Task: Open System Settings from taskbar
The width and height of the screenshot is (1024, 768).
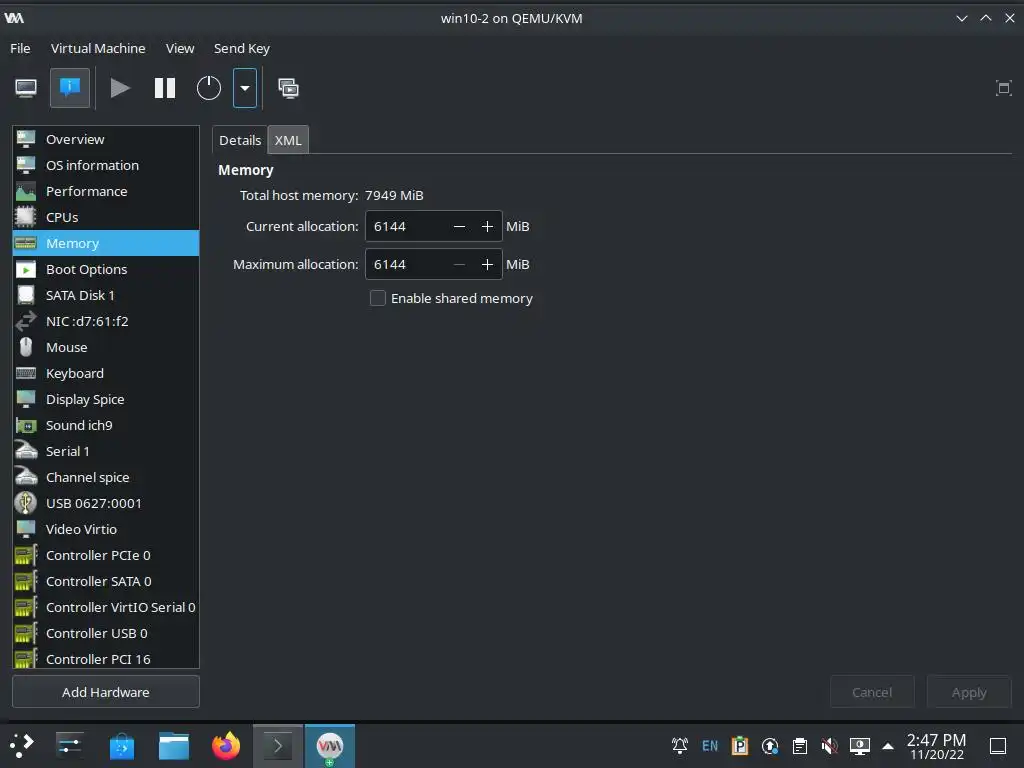Action: 69,745
